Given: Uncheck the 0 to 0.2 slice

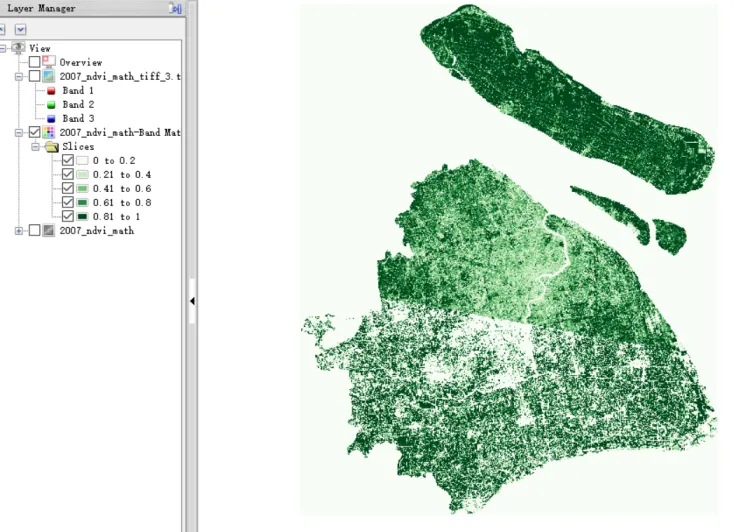Looking at the screenshot, I should 67,160.
